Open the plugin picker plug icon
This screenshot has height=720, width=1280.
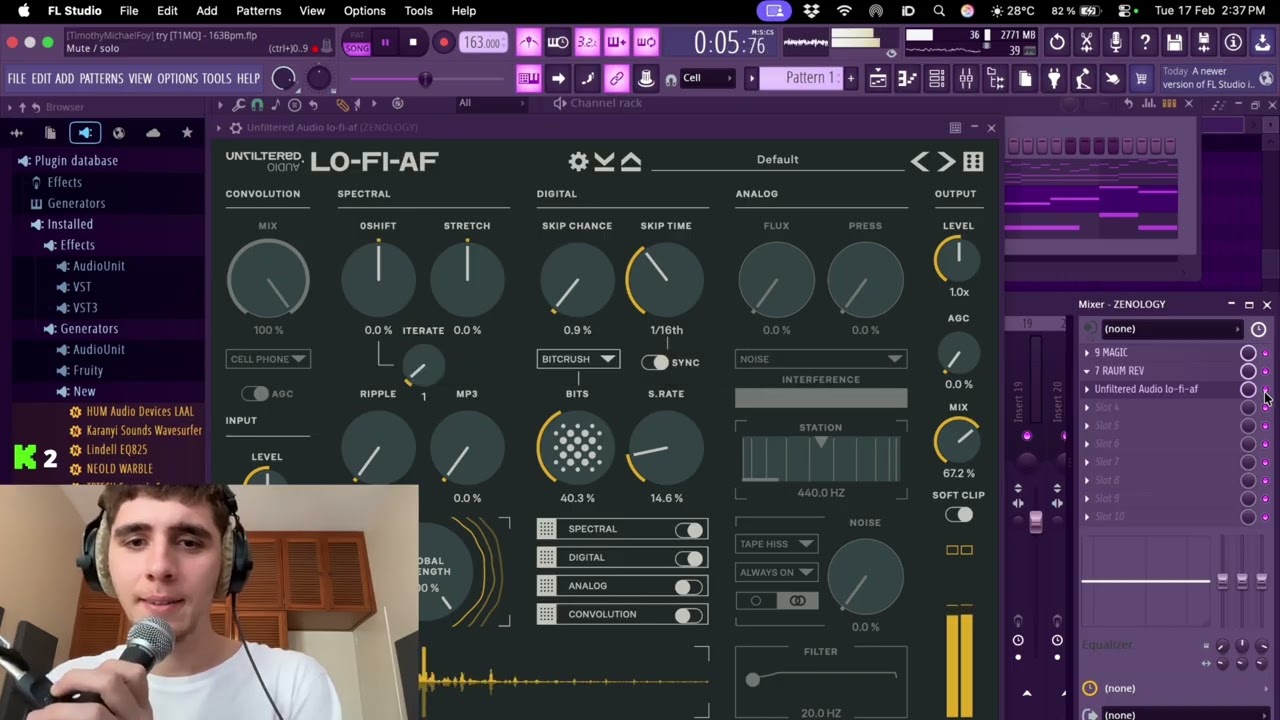click(x=1054, y=79)
